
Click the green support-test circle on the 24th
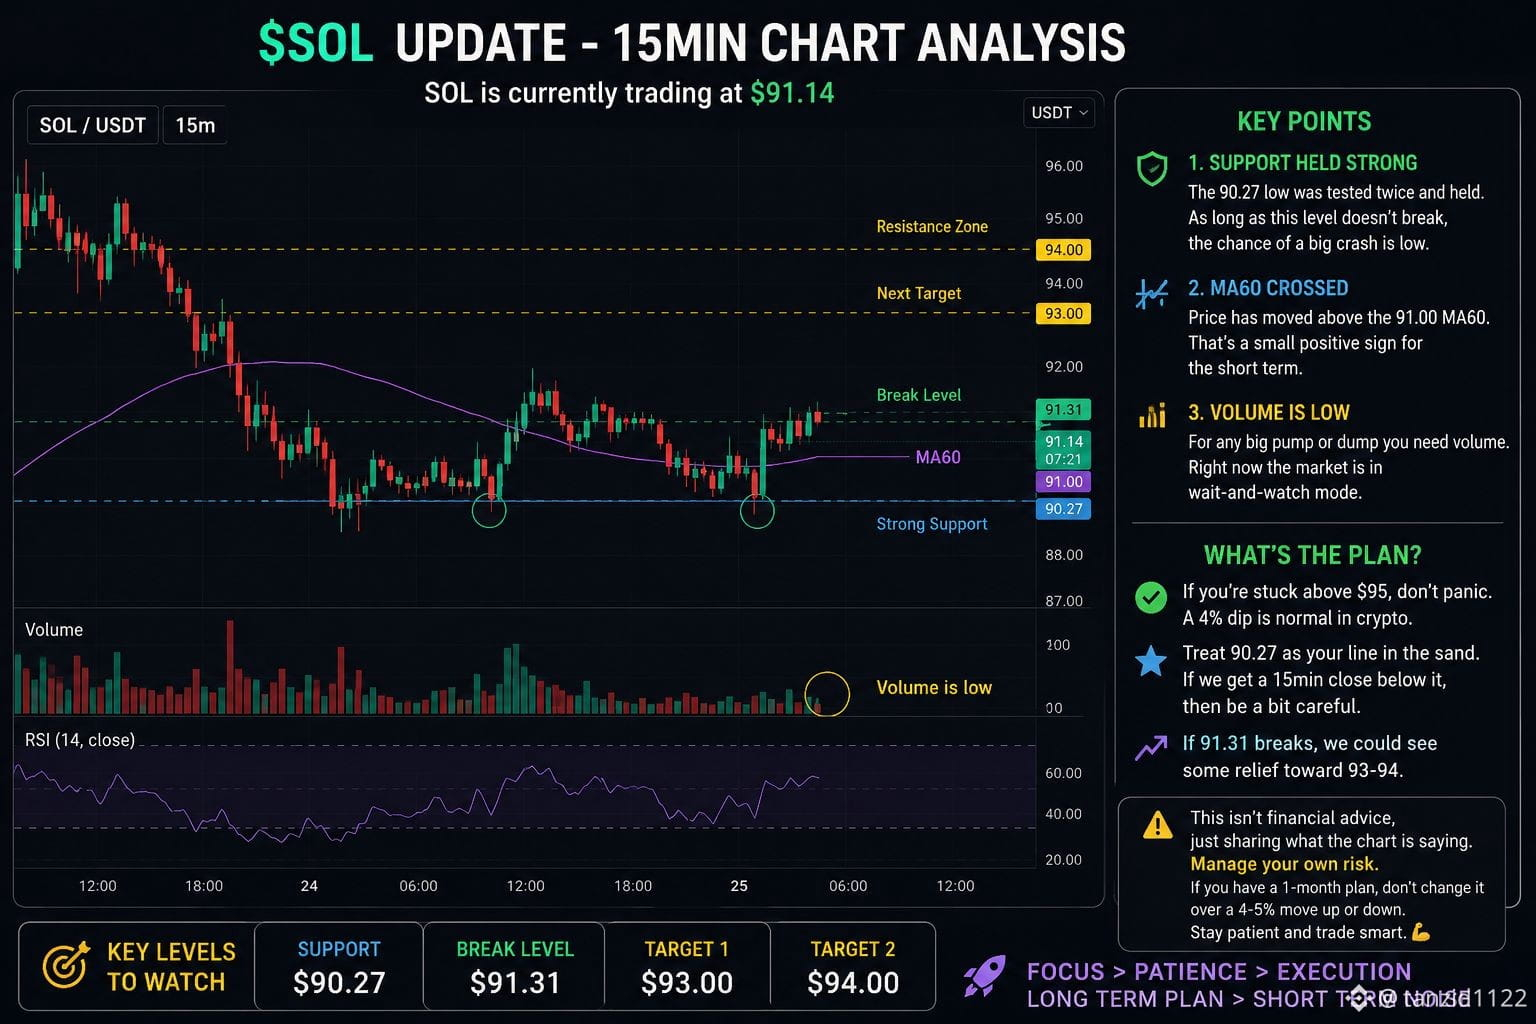click(x=489, y=510)
